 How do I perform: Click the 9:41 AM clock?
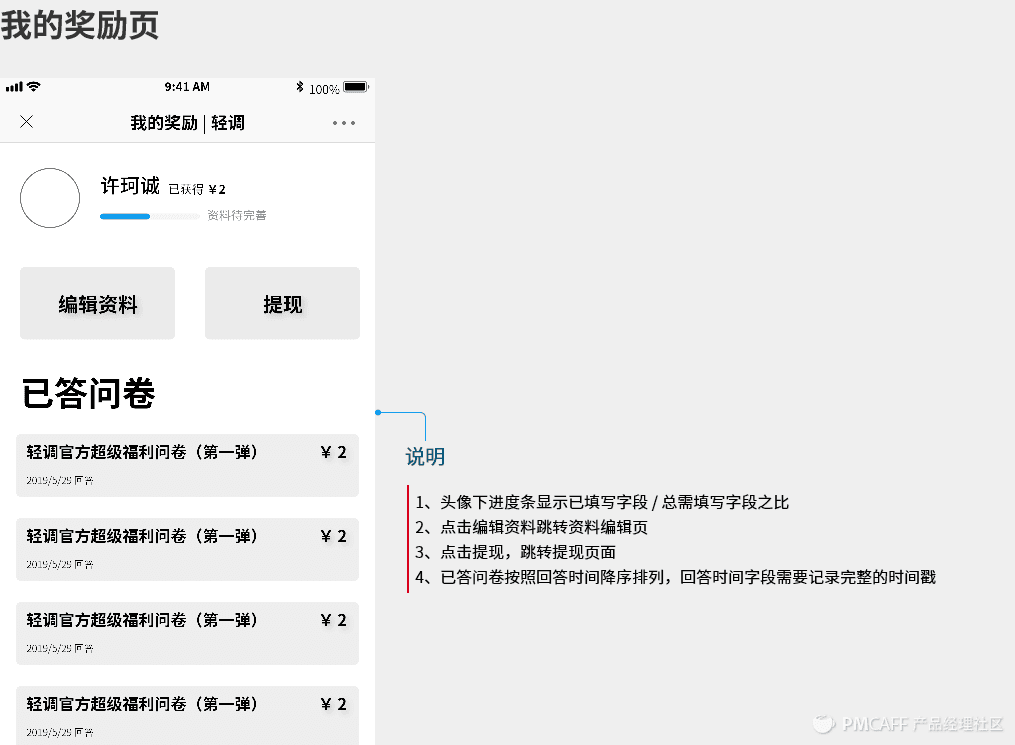point(187,87)
